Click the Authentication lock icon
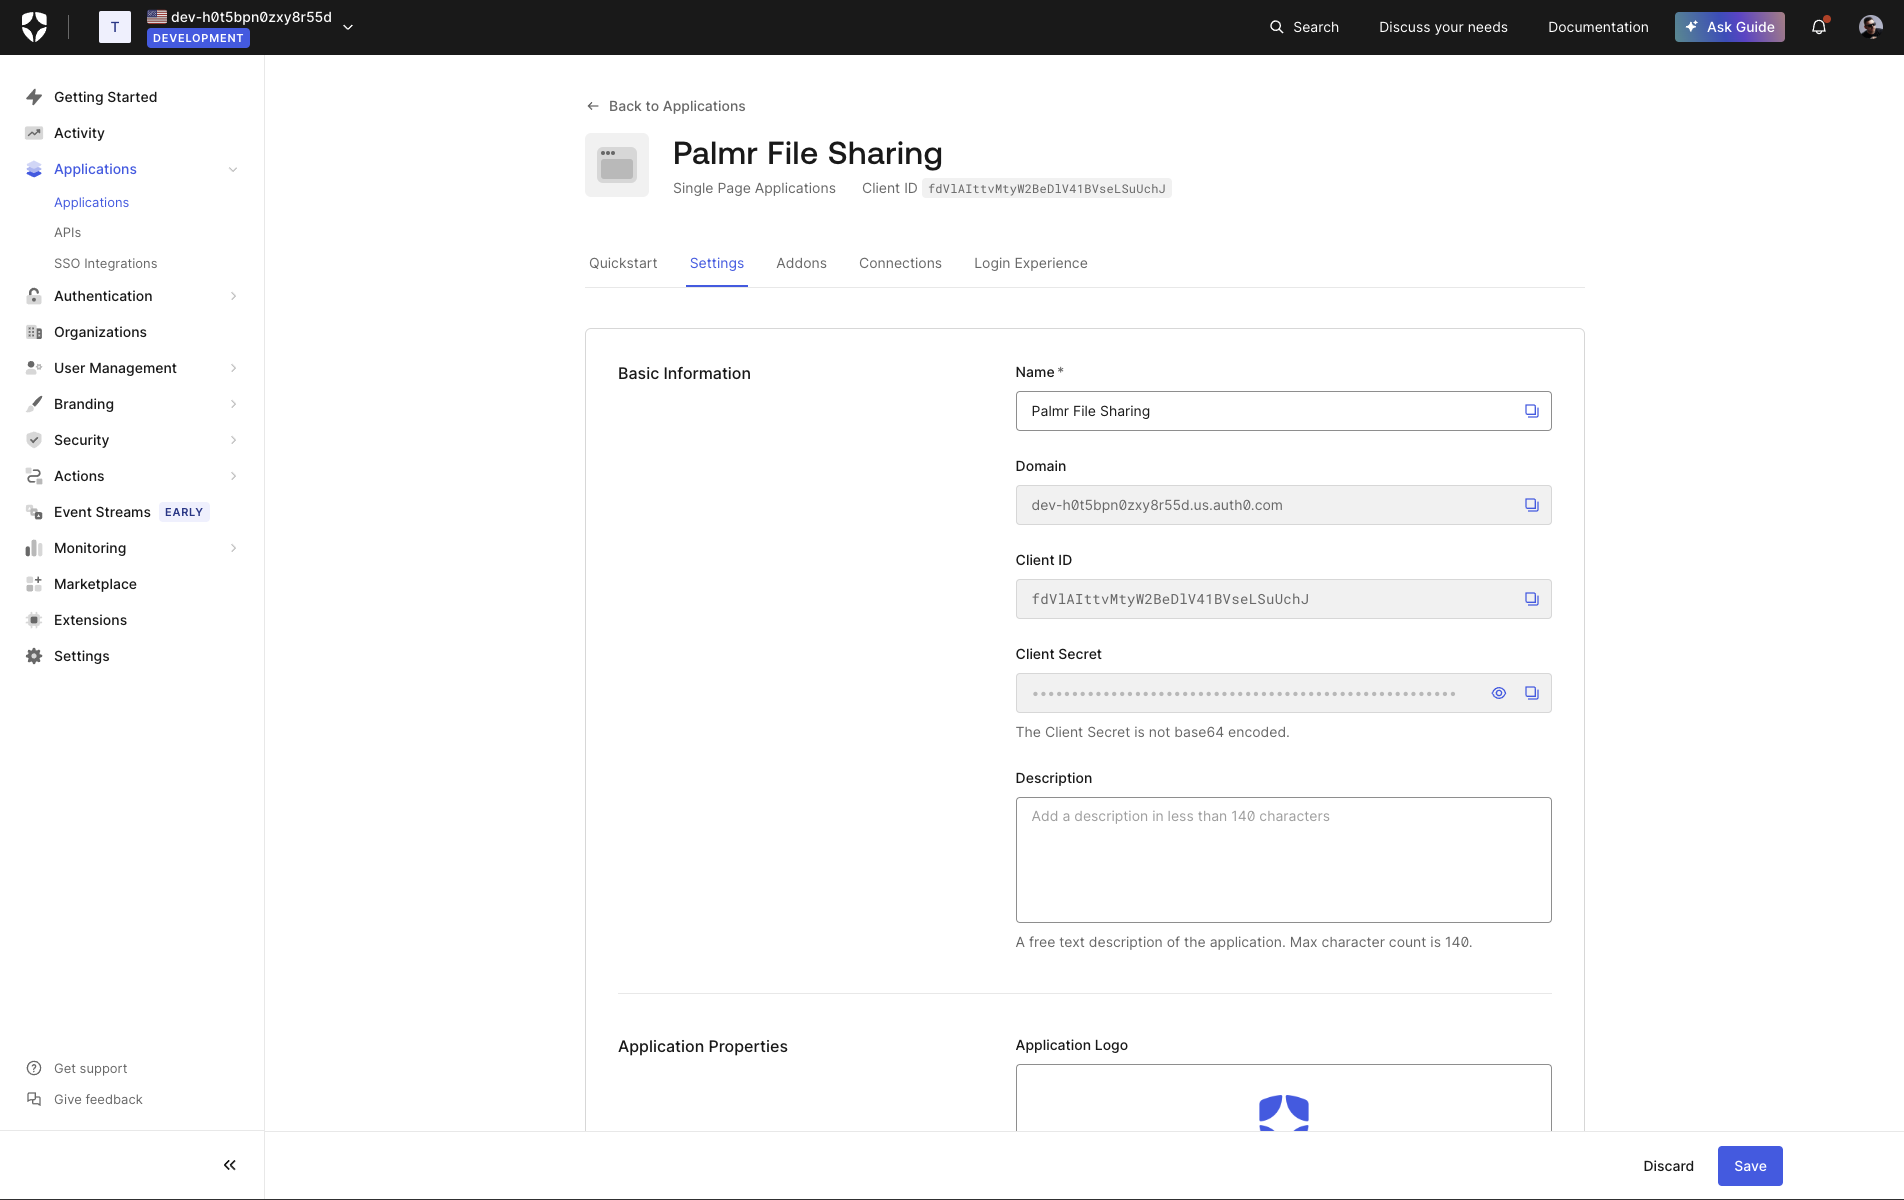 [34, 296]
